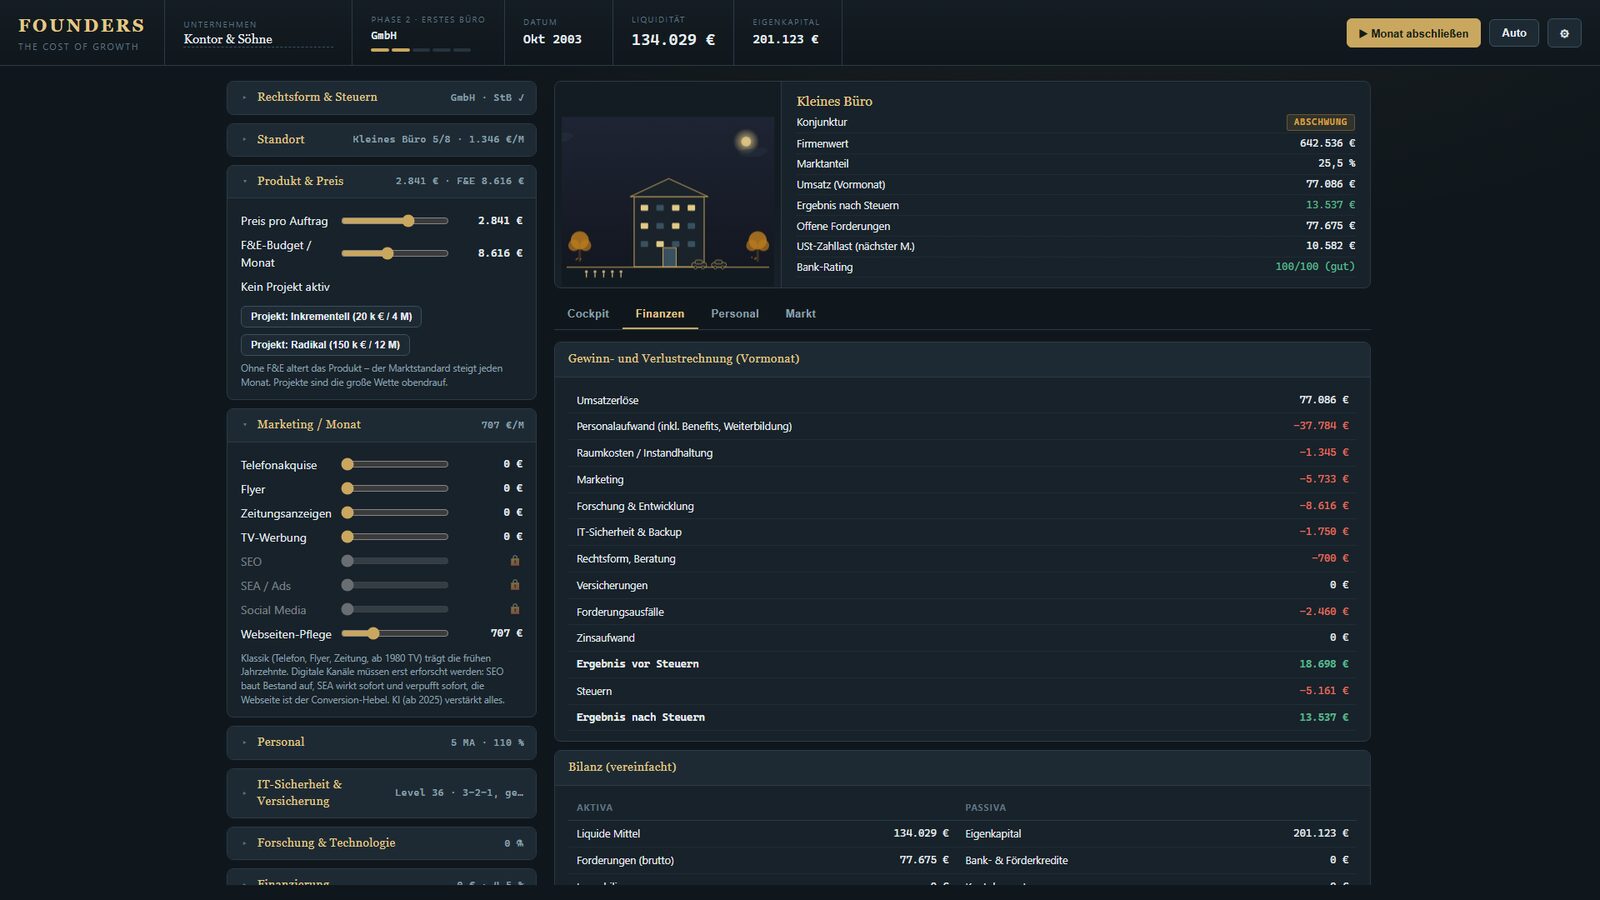
Task: Click the Raumkosten amount "-1.345 €"
Action: click(x=1323, y=453)
